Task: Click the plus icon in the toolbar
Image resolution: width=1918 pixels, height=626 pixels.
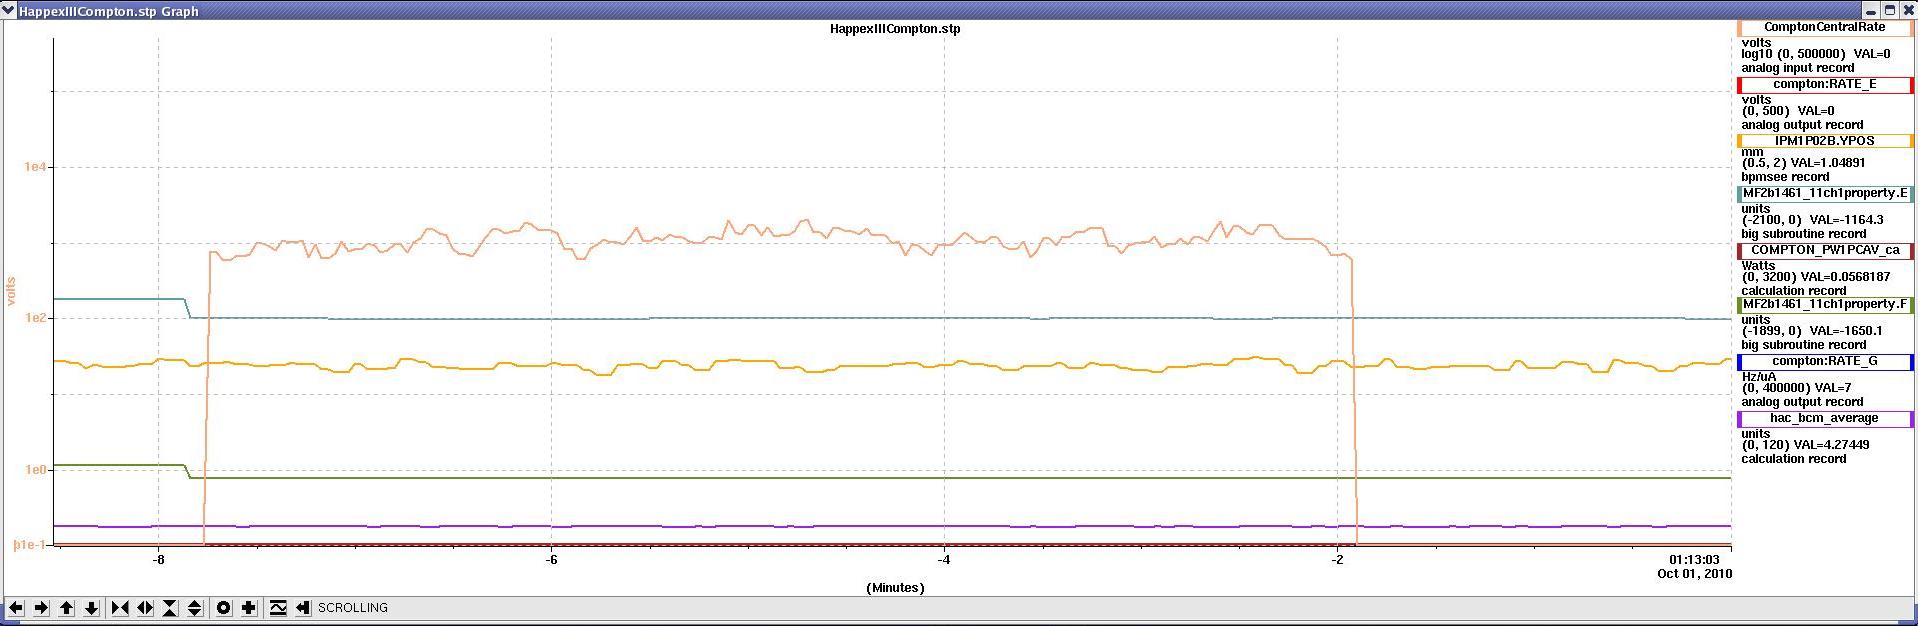Action: click(x=249, y=608)
